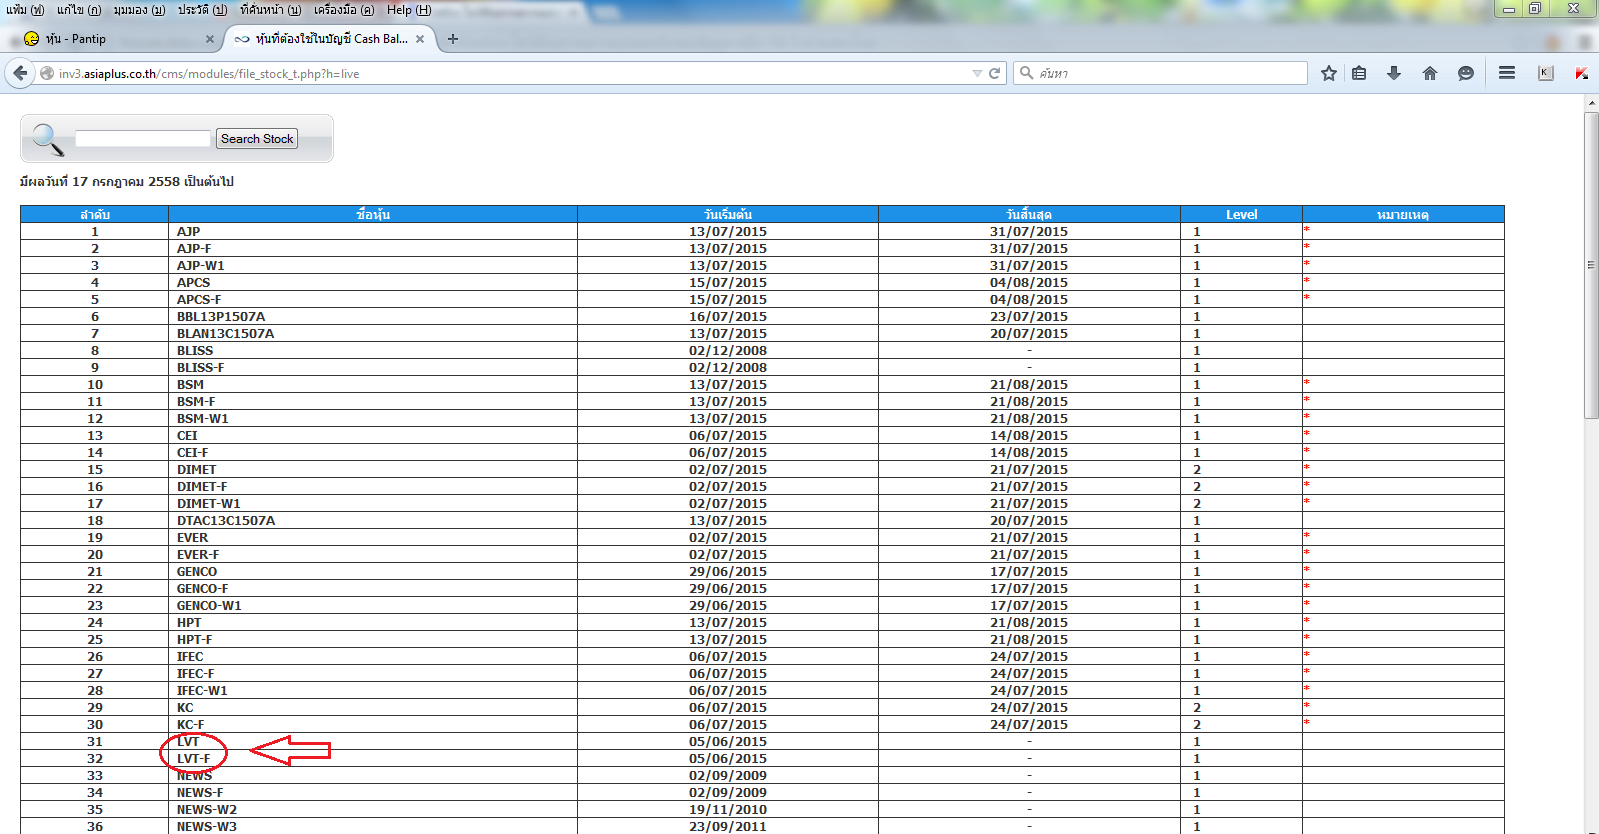
Task: Click the K extension icon in toolbar
Action: click(x=1546, y=73)
